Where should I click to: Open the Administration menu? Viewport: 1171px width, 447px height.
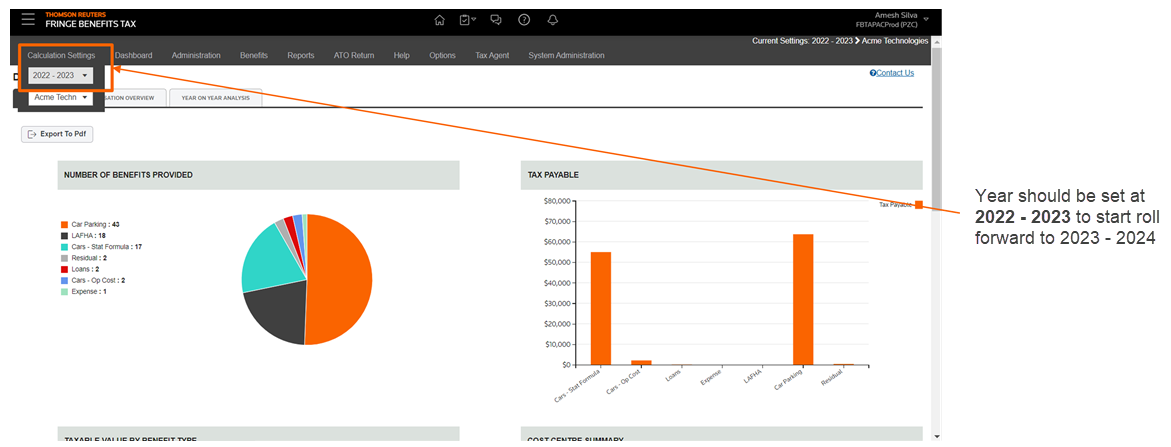[196, 55]
